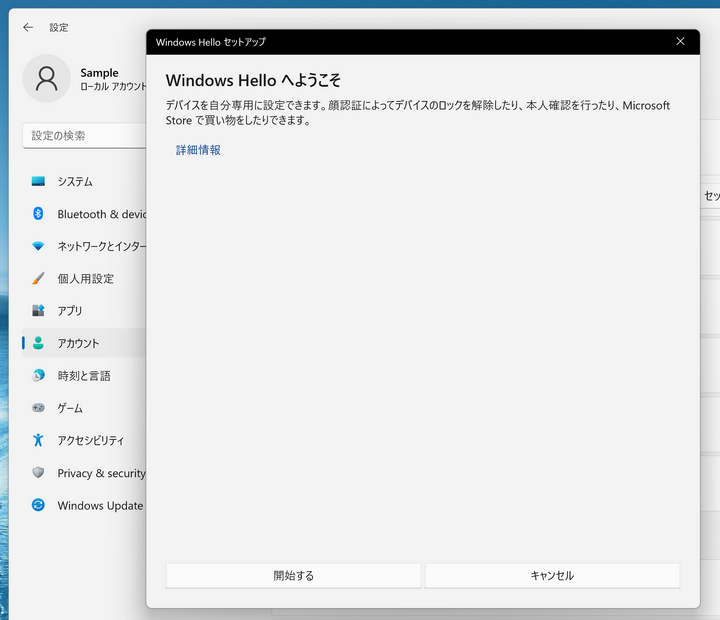
Task: Click the Windows Hello へようこそ heading
Action: [253, 80]
